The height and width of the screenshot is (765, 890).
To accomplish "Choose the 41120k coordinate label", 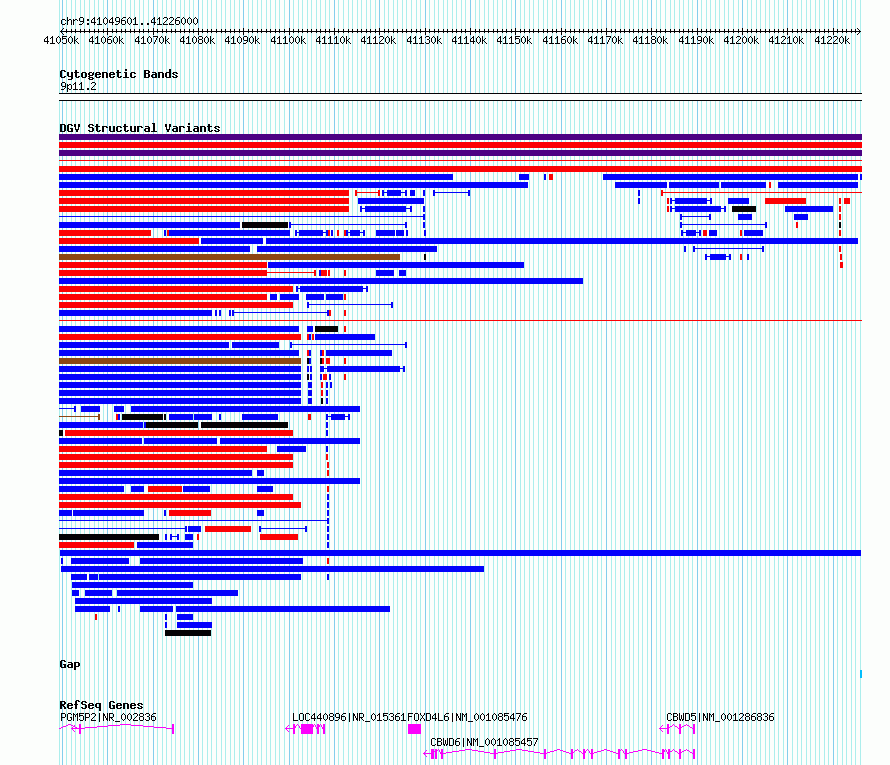I will tap(379, 40).
